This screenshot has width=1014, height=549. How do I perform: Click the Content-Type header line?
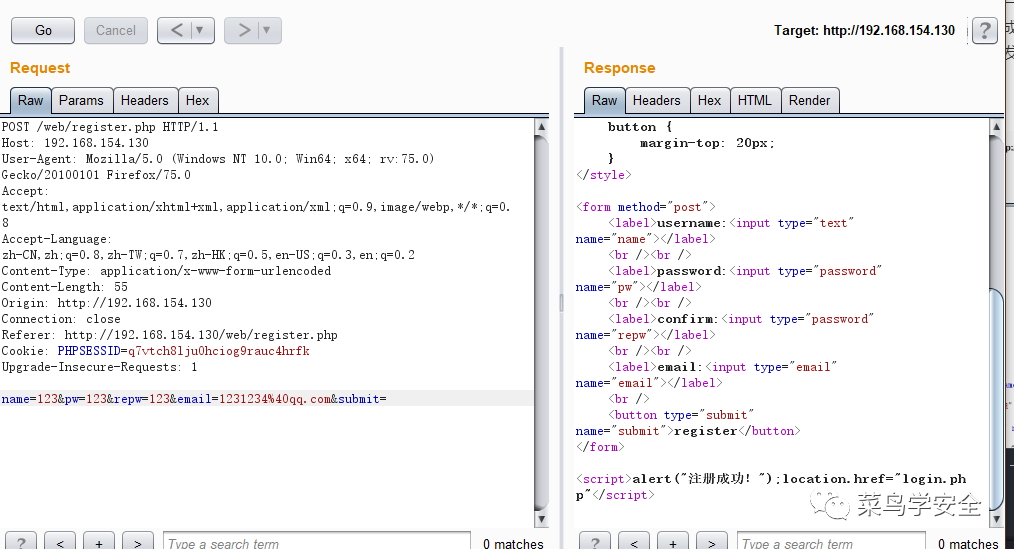pos(166,271)
